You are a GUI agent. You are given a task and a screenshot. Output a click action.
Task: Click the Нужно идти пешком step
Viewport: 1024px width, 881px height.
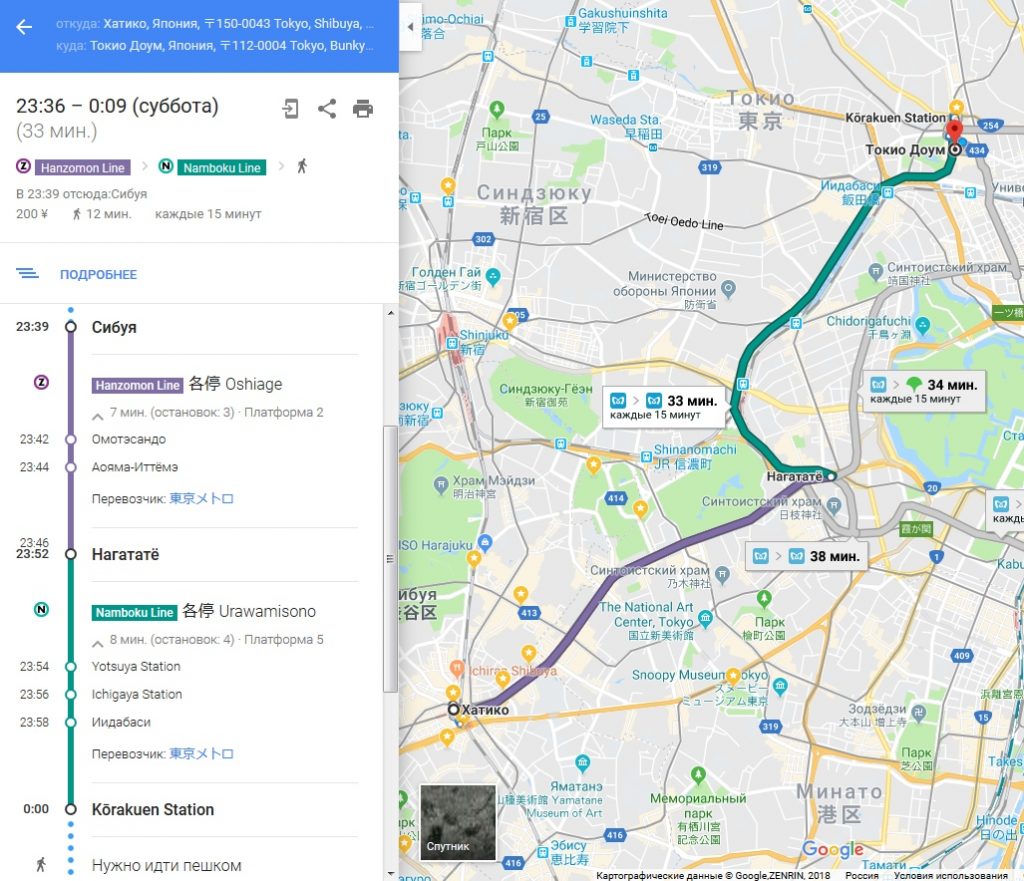(167, 866)
